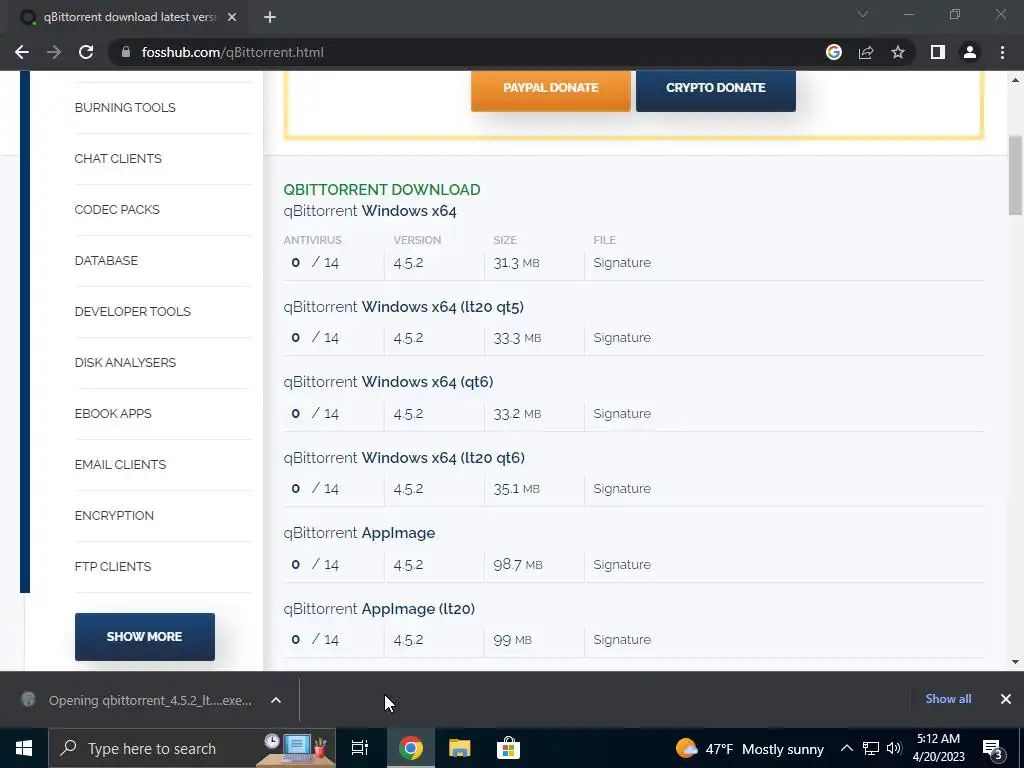Expand the download item options chevron
This screenshot has height=768, width=1024.
[x=276, y=700]
